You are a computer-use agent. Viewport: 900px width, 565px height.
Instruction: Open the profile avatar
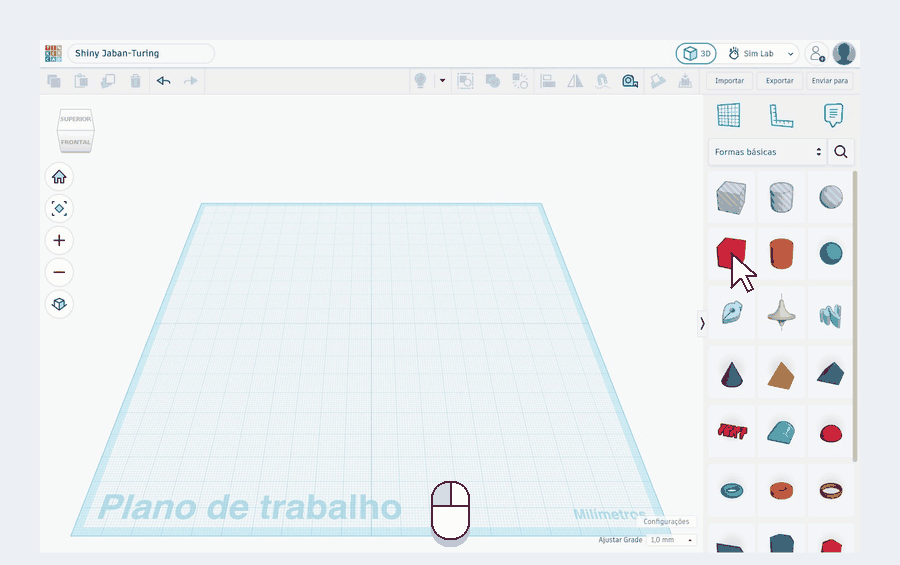844,53
